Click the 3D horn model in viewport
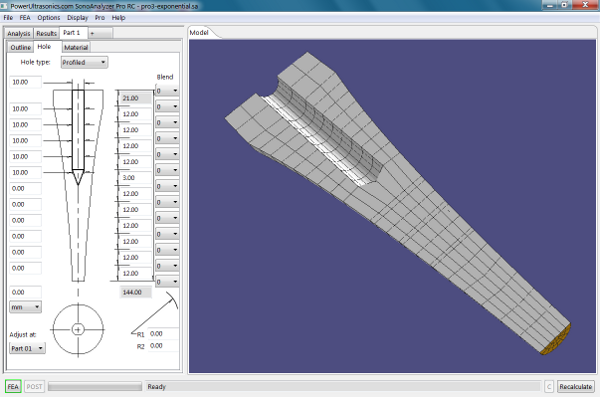 coord(398,203)
